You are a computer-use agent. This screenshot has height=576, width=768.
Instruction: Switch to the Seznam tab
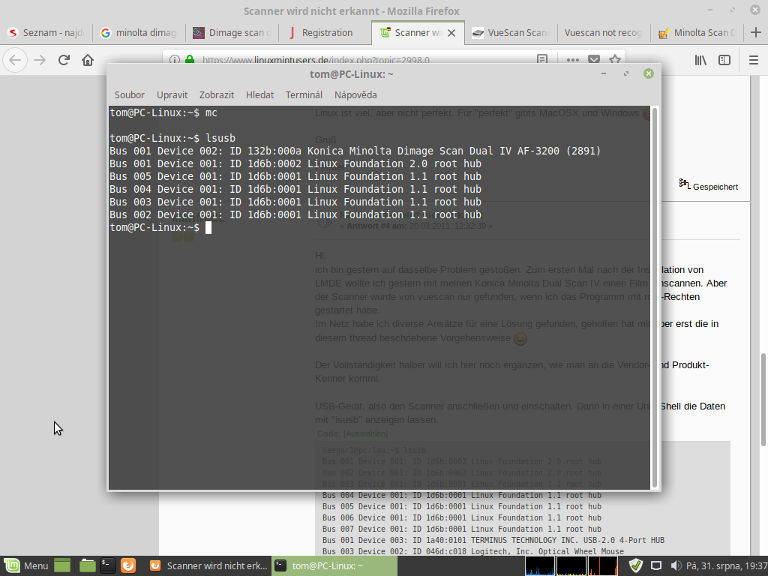tap(46, 33)
